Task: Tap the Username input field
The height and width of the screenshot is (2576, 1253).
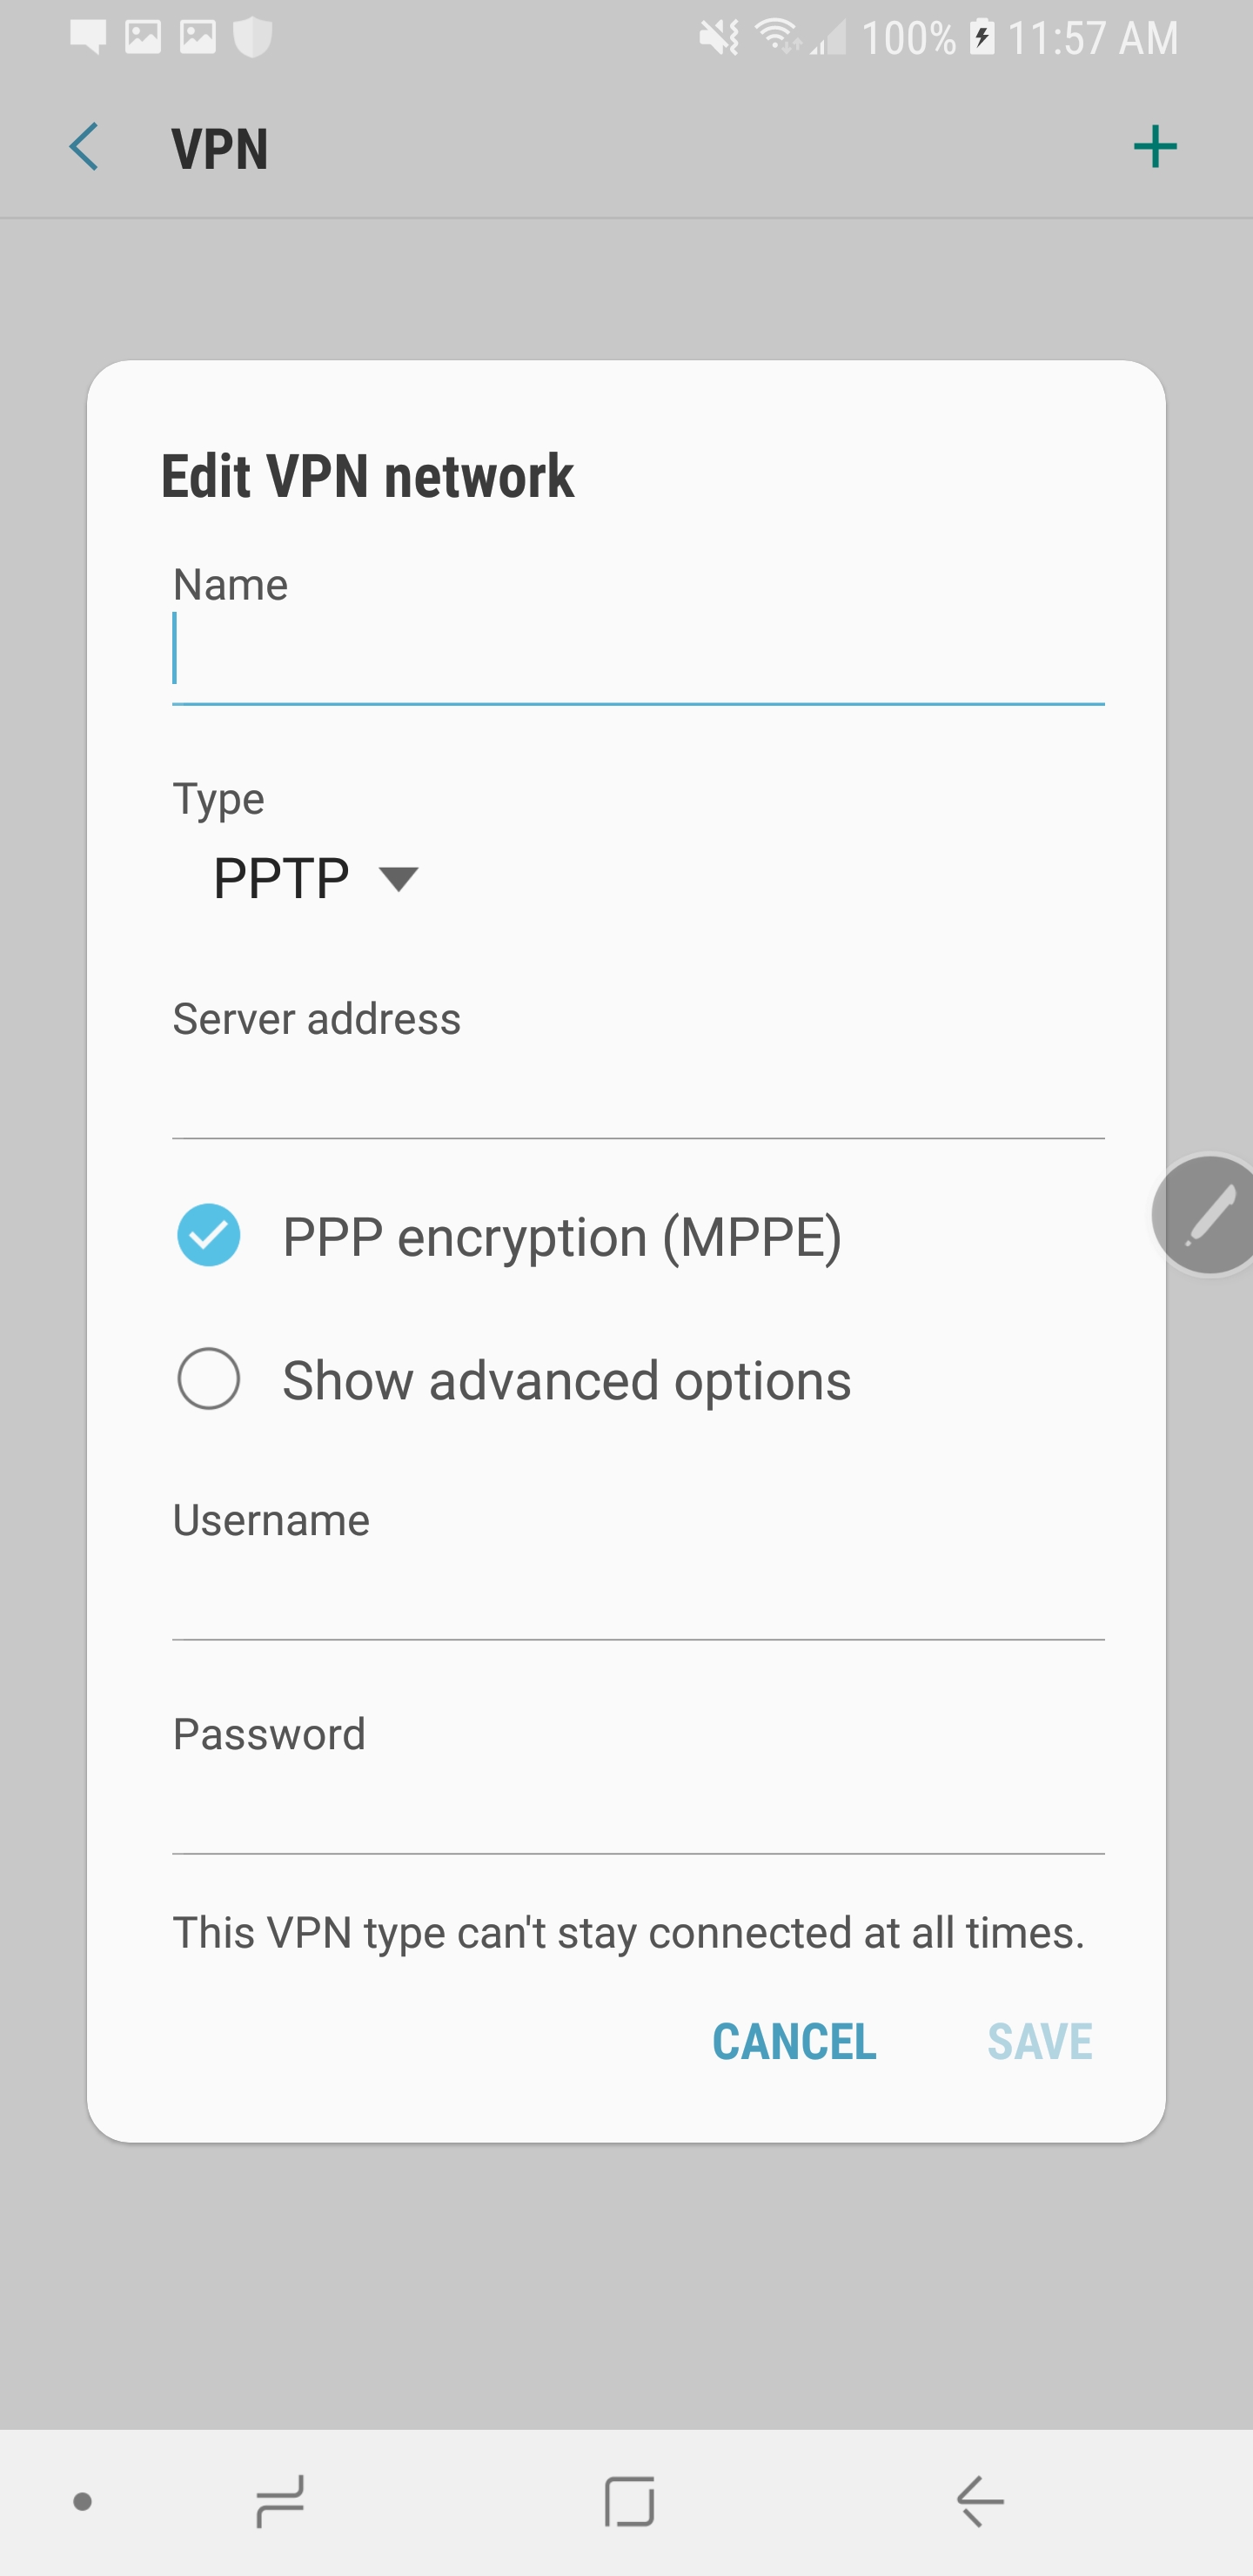Action: coord(638,1596)
